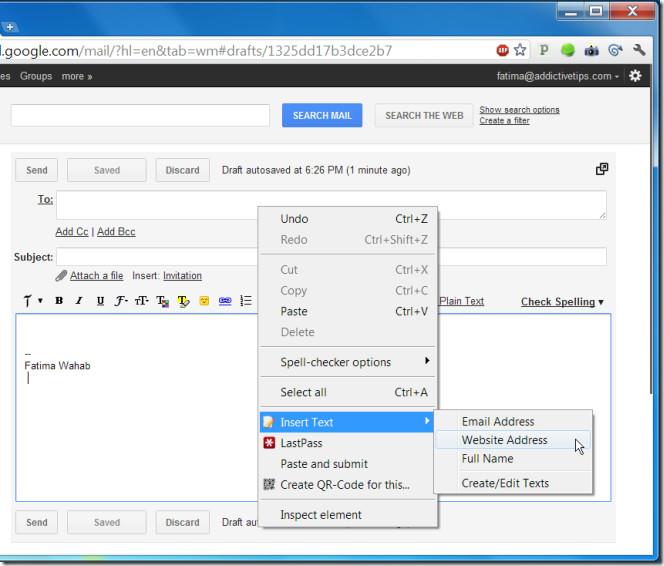Click the Add Cc link

[x=71, y=232]
